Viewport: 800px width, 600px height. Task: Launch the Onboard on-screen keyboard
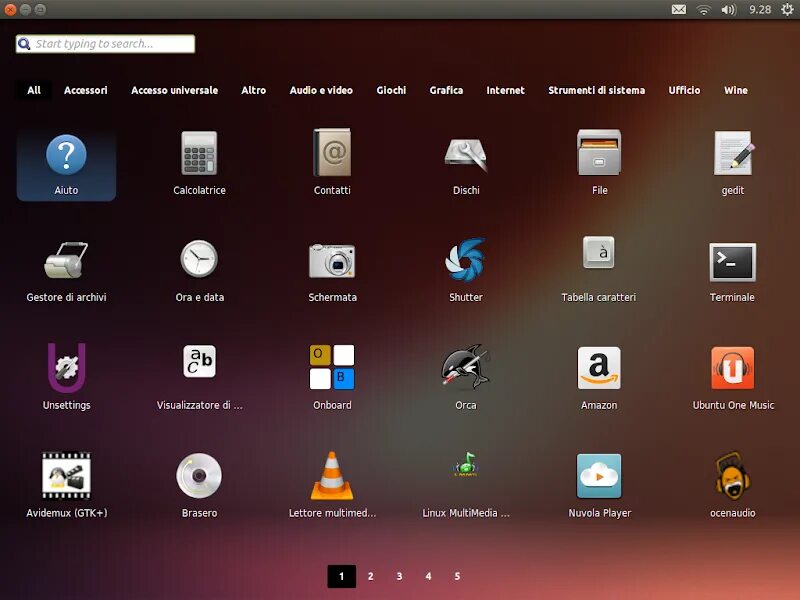point(332,378)
